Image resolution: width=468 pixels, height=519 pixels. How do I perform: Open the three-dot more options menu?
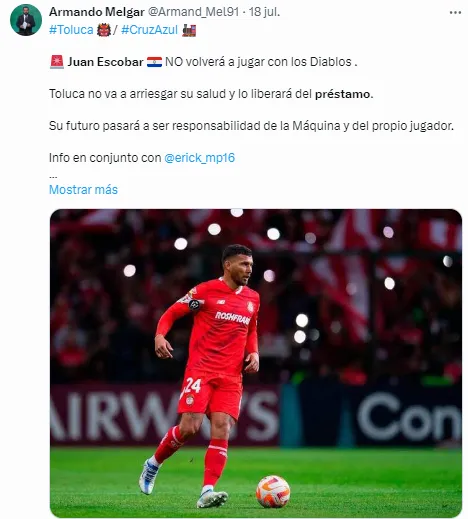[455, 13]
